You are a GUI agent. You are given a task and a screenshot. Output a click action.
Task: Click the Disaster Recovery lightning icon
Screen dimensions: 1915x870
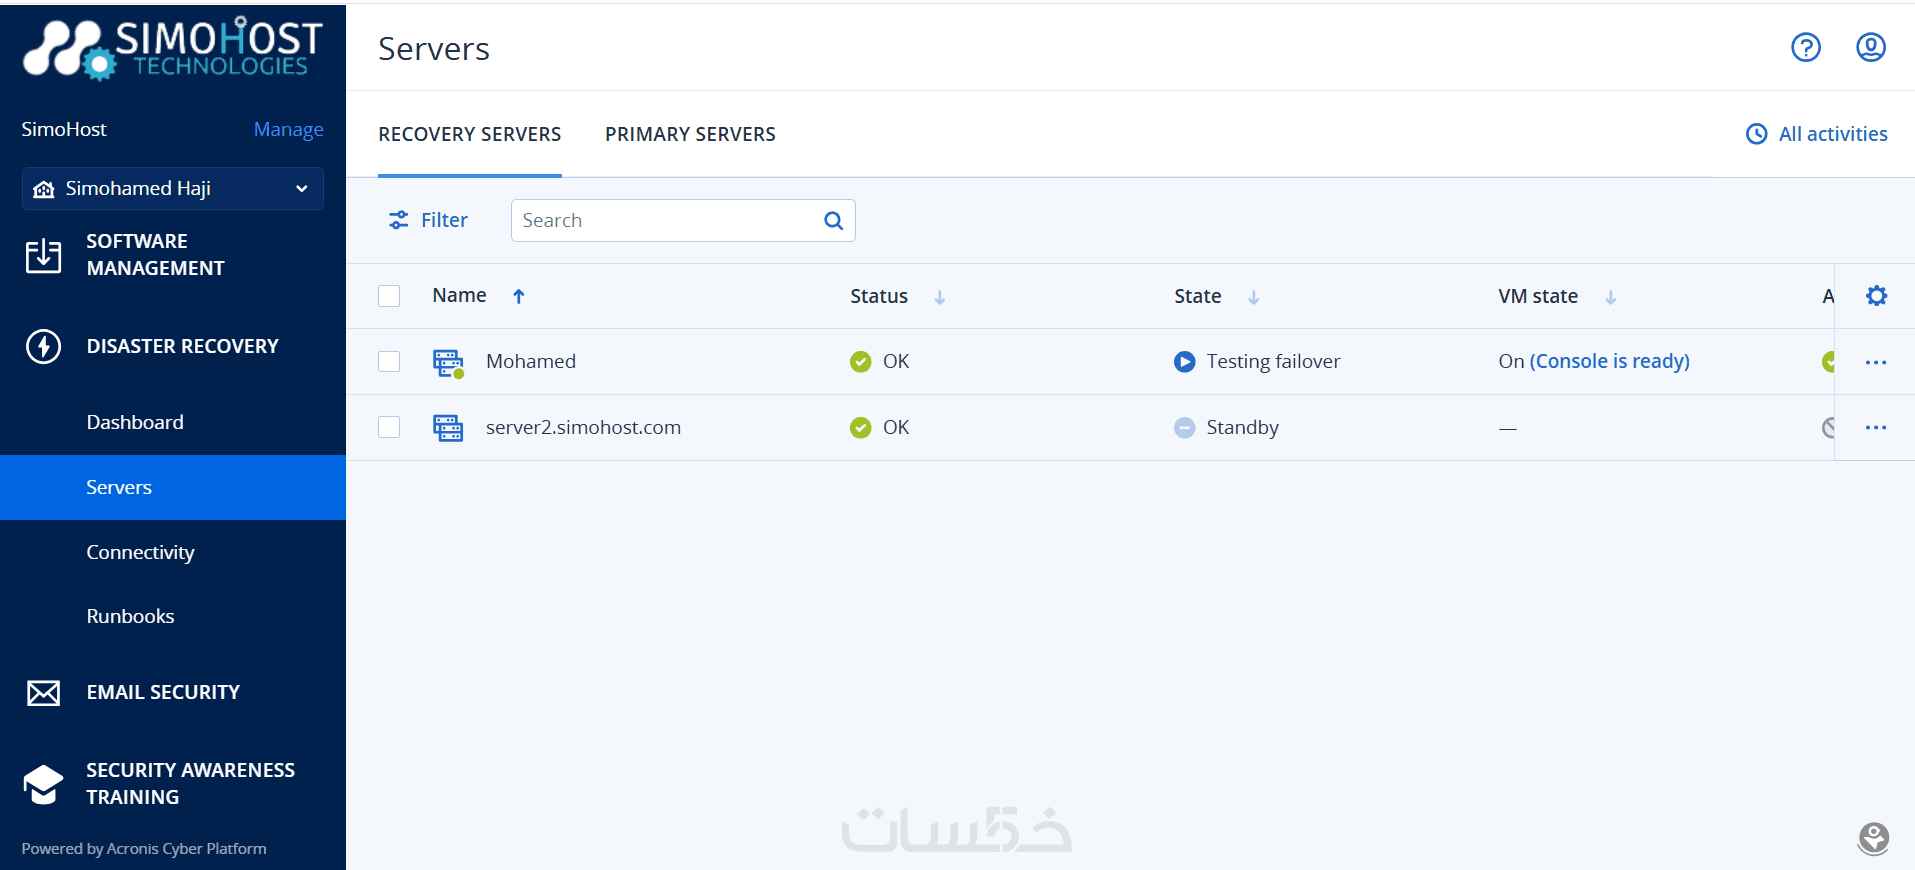click(x=43, y=346)
